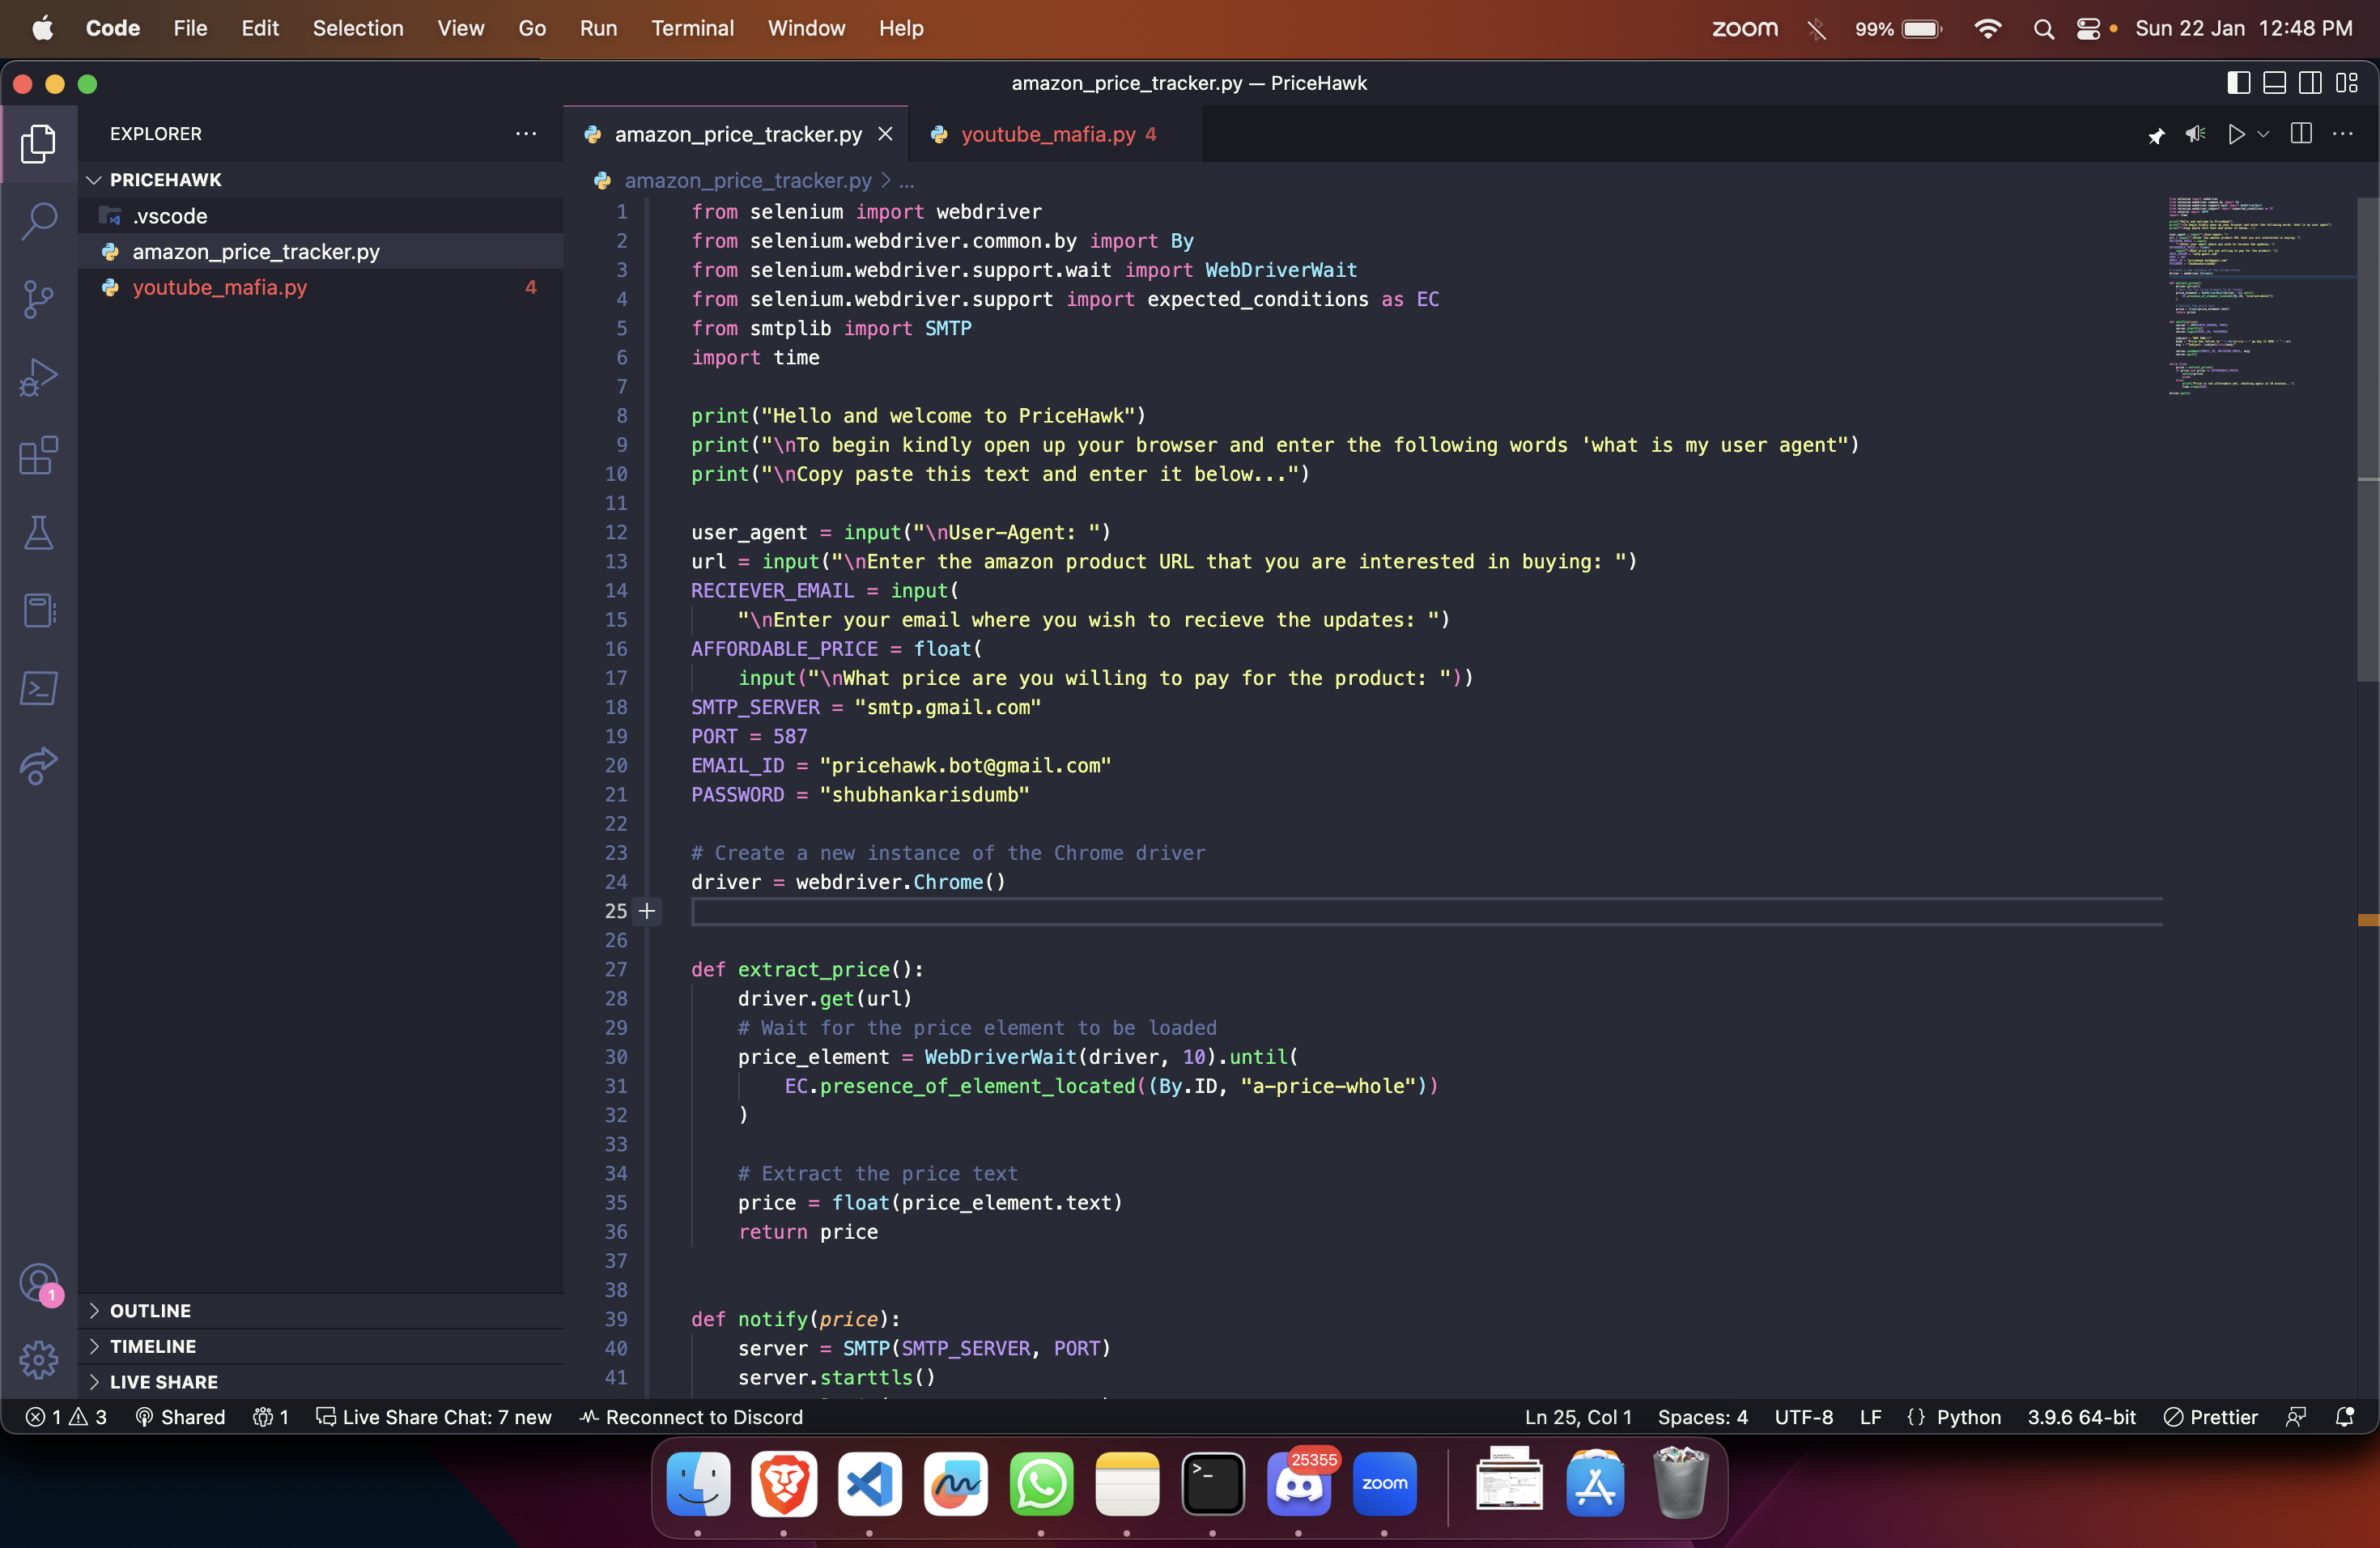Click the Run Python File play button
The height and width of the screenshot is (1548, 2380).
(x=2236, y=134)
